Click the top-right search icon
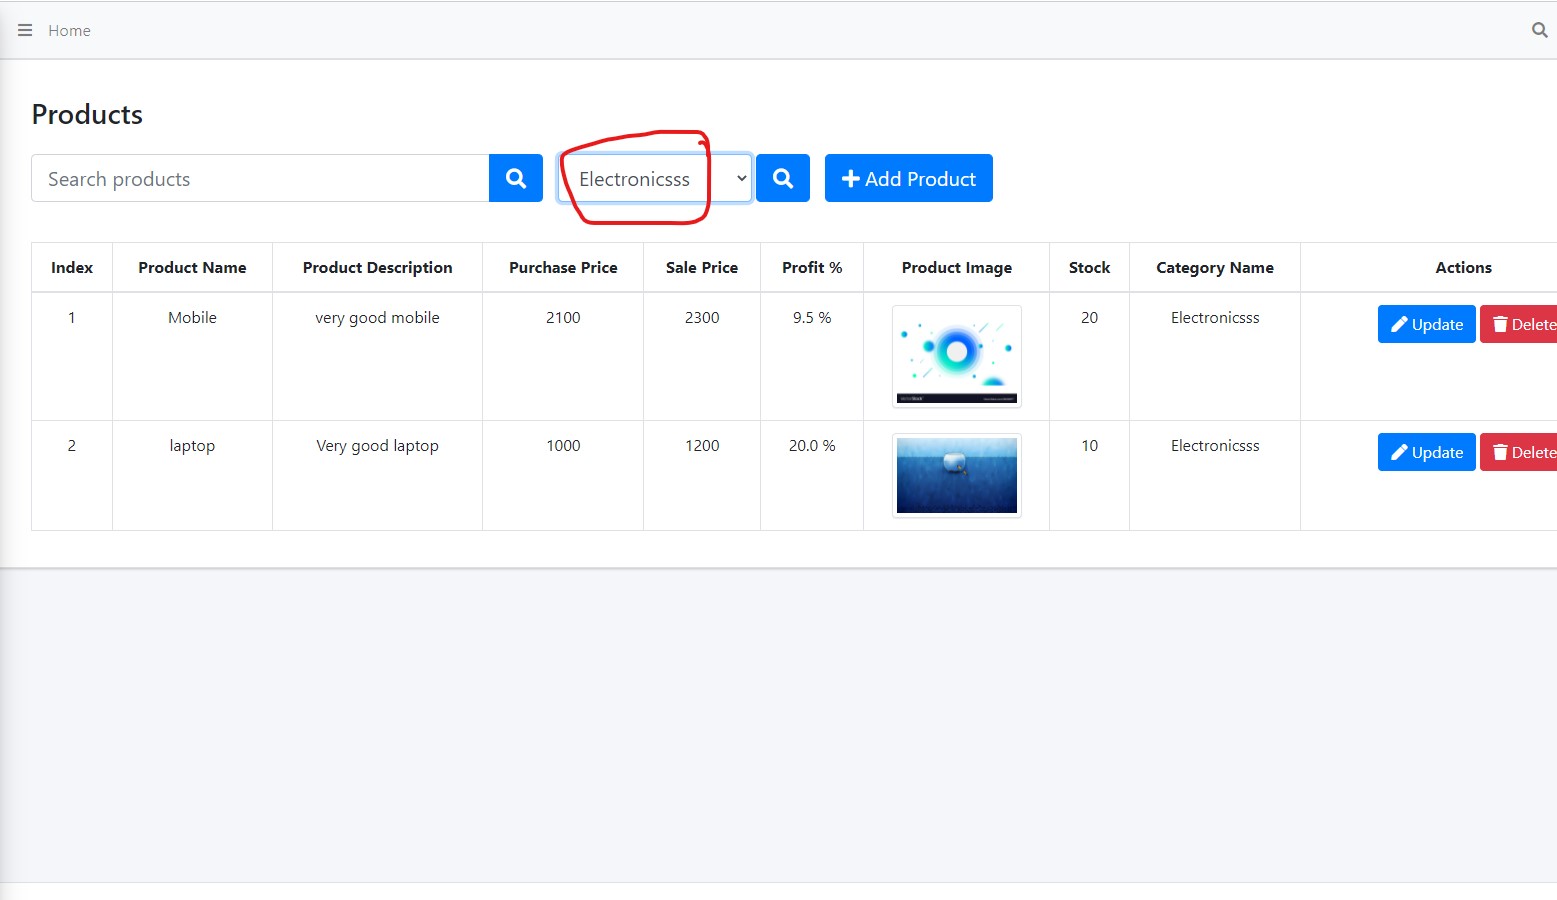The height and width of the screenshot is (900, 1557). pyautogui.click(x=1538, y=30)
